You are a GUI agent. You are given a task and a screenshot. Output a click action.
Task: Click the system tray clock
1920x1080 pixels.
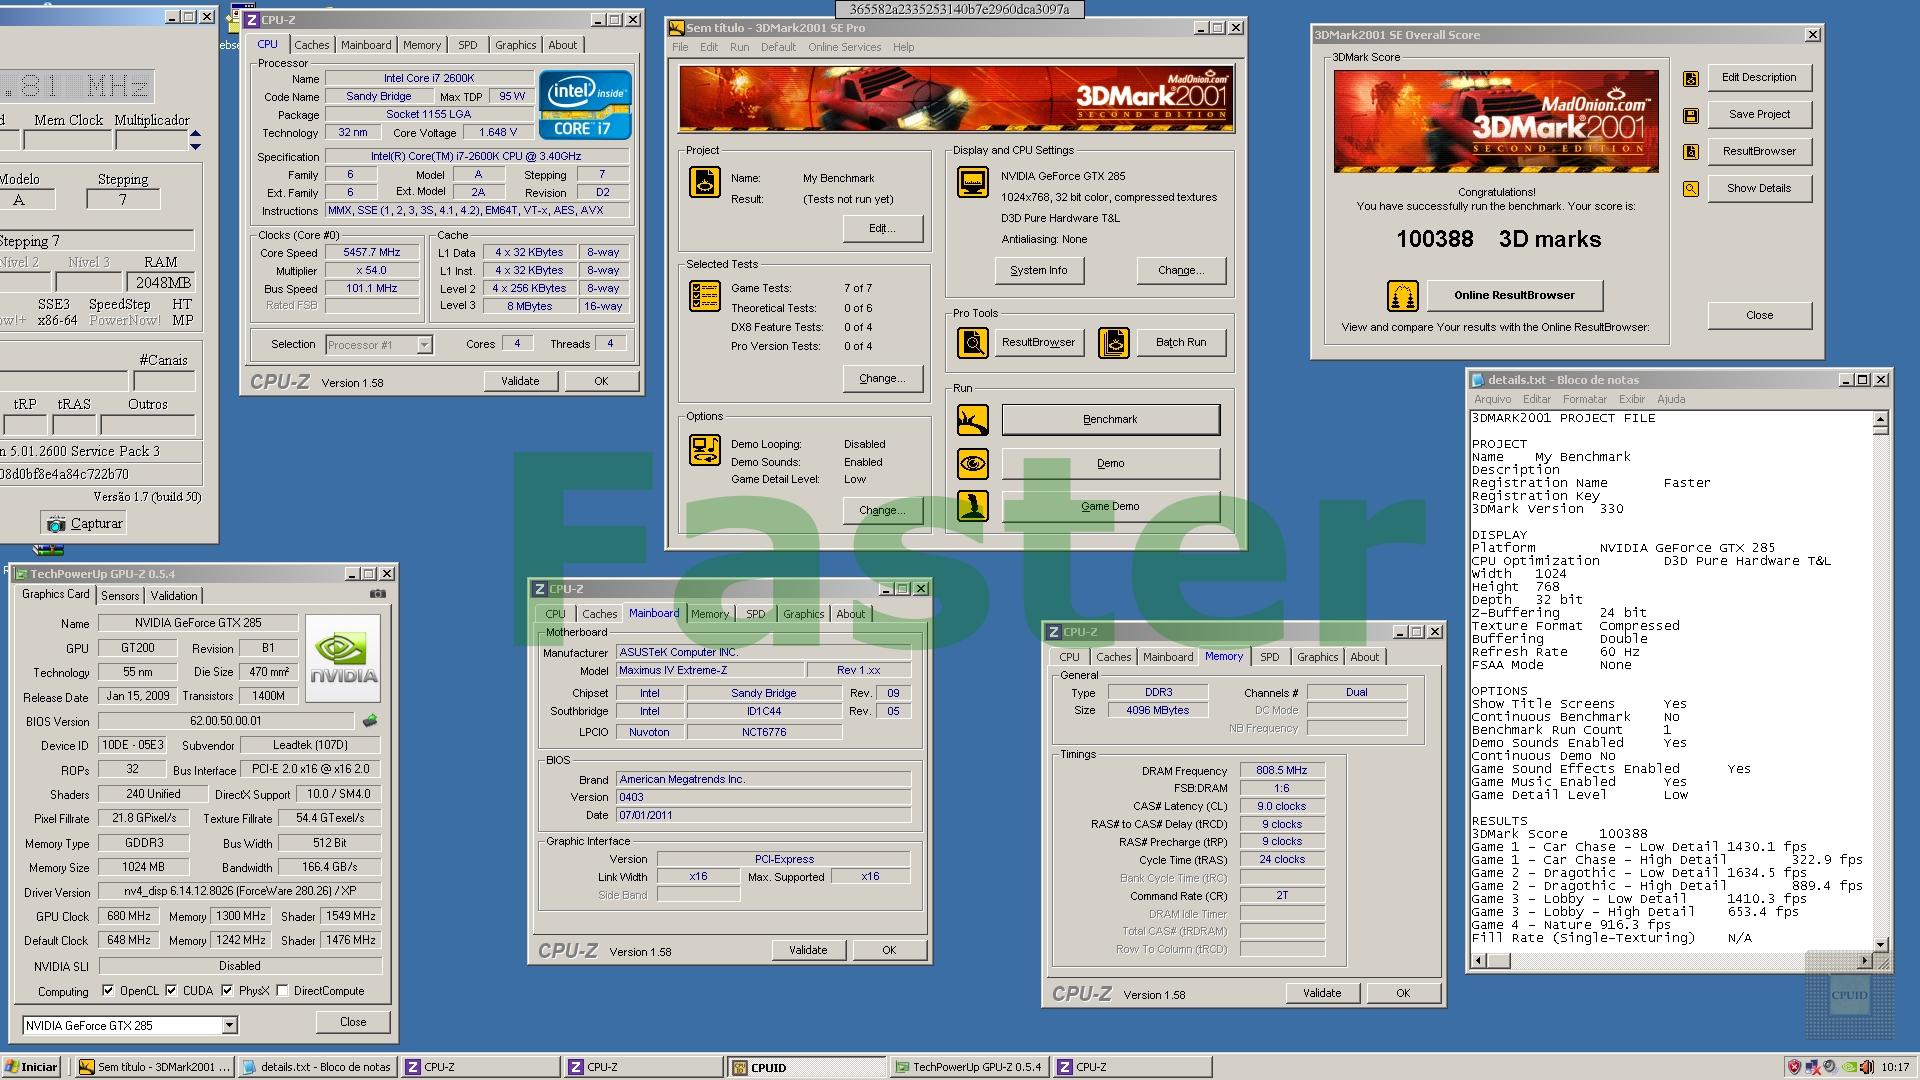[1894, 1067]
